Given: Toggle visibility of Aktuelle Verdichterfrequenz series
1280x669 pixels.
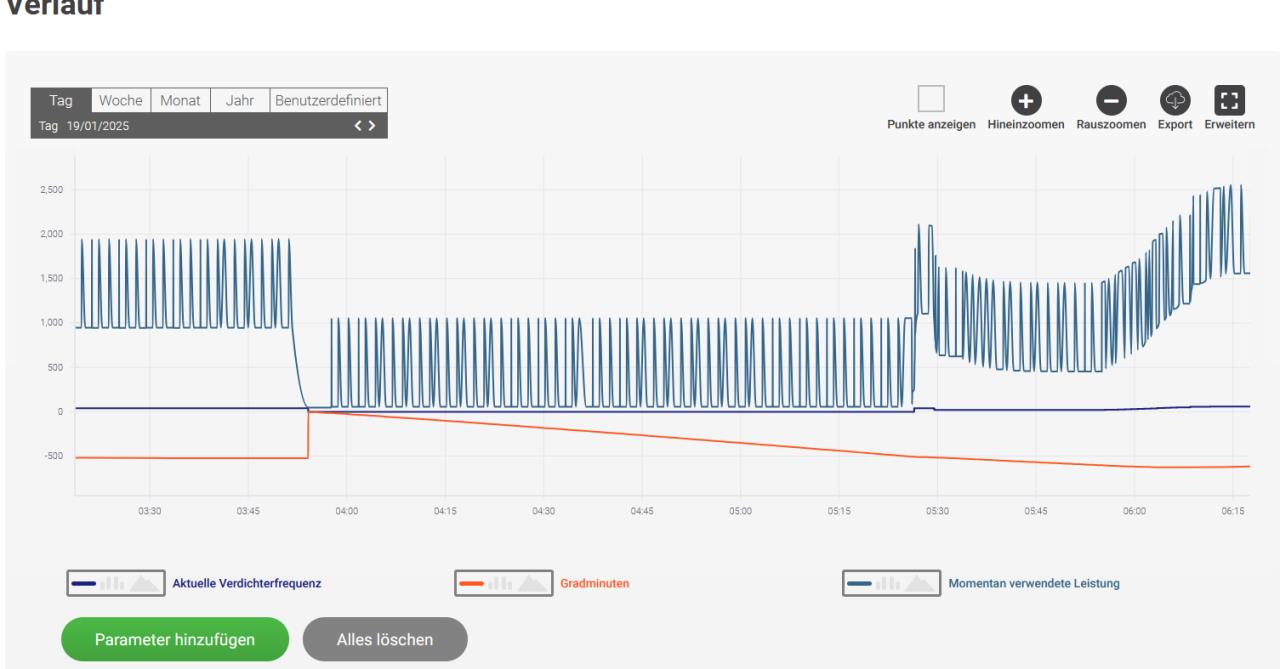Looking at the screenshot, I should click(x=246, y=584).
